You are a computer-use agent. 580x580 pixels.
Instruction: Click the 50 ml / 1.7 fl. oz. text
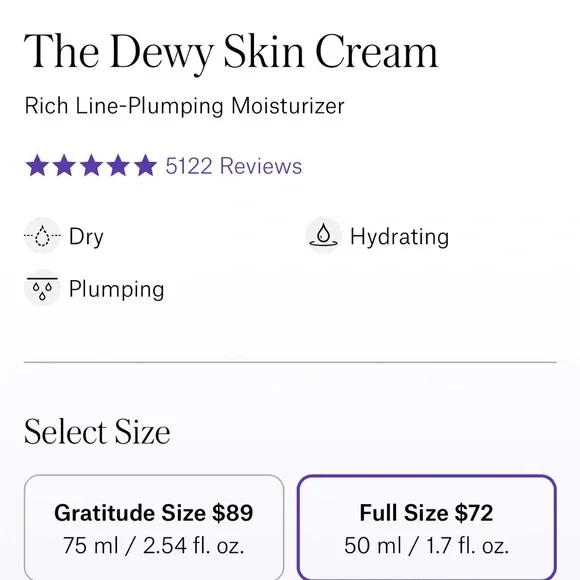[x=426, y=546]
